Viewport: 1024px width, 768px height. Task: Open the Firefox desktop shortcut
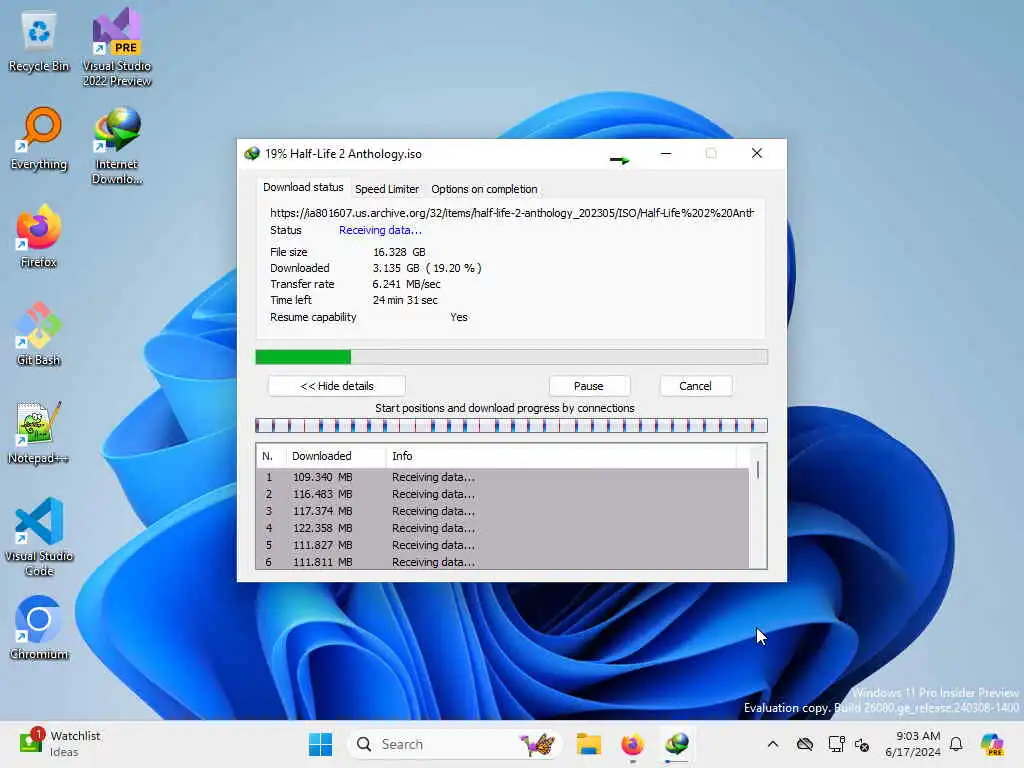pyautogui.click(x=39, y=236)
